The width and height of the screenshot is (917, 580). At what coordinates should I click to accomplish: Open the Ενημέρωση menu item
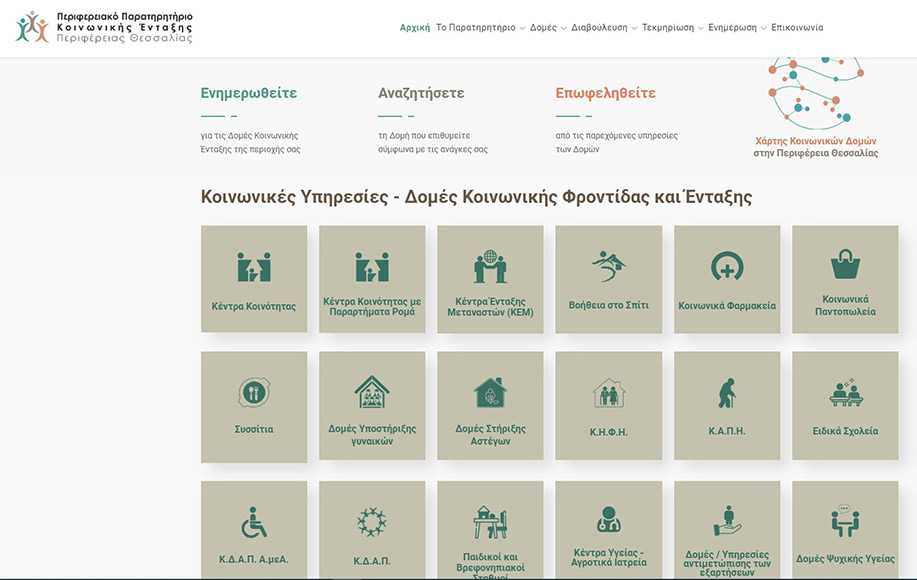click(732, 27)
